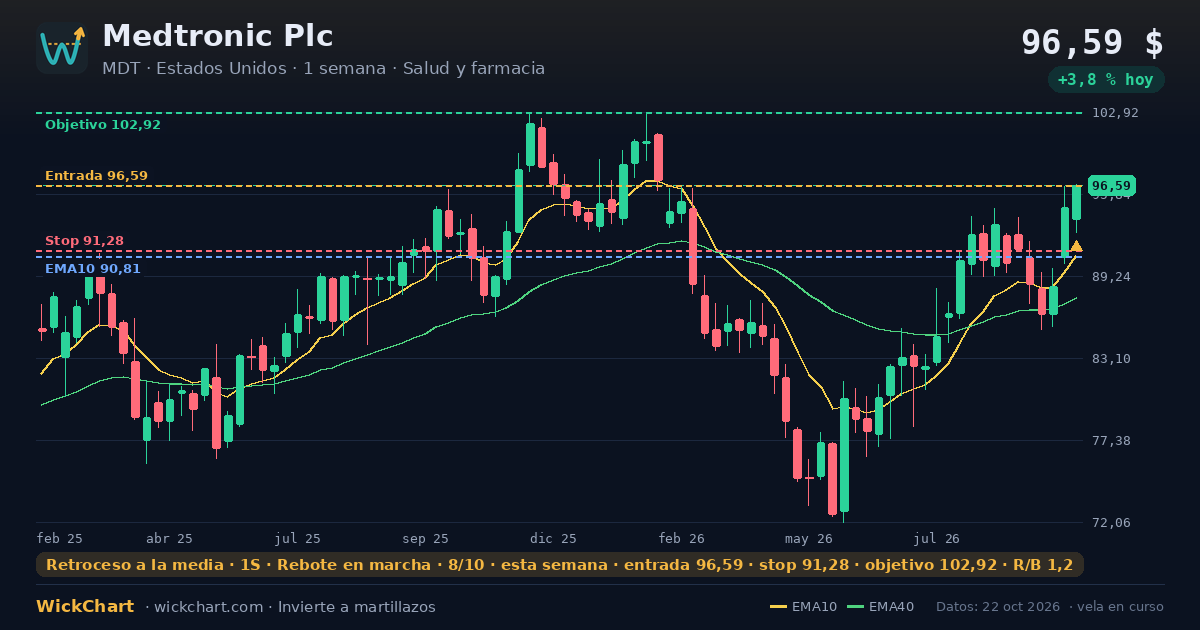Click the EMA40 green legend line

[855, 607]
